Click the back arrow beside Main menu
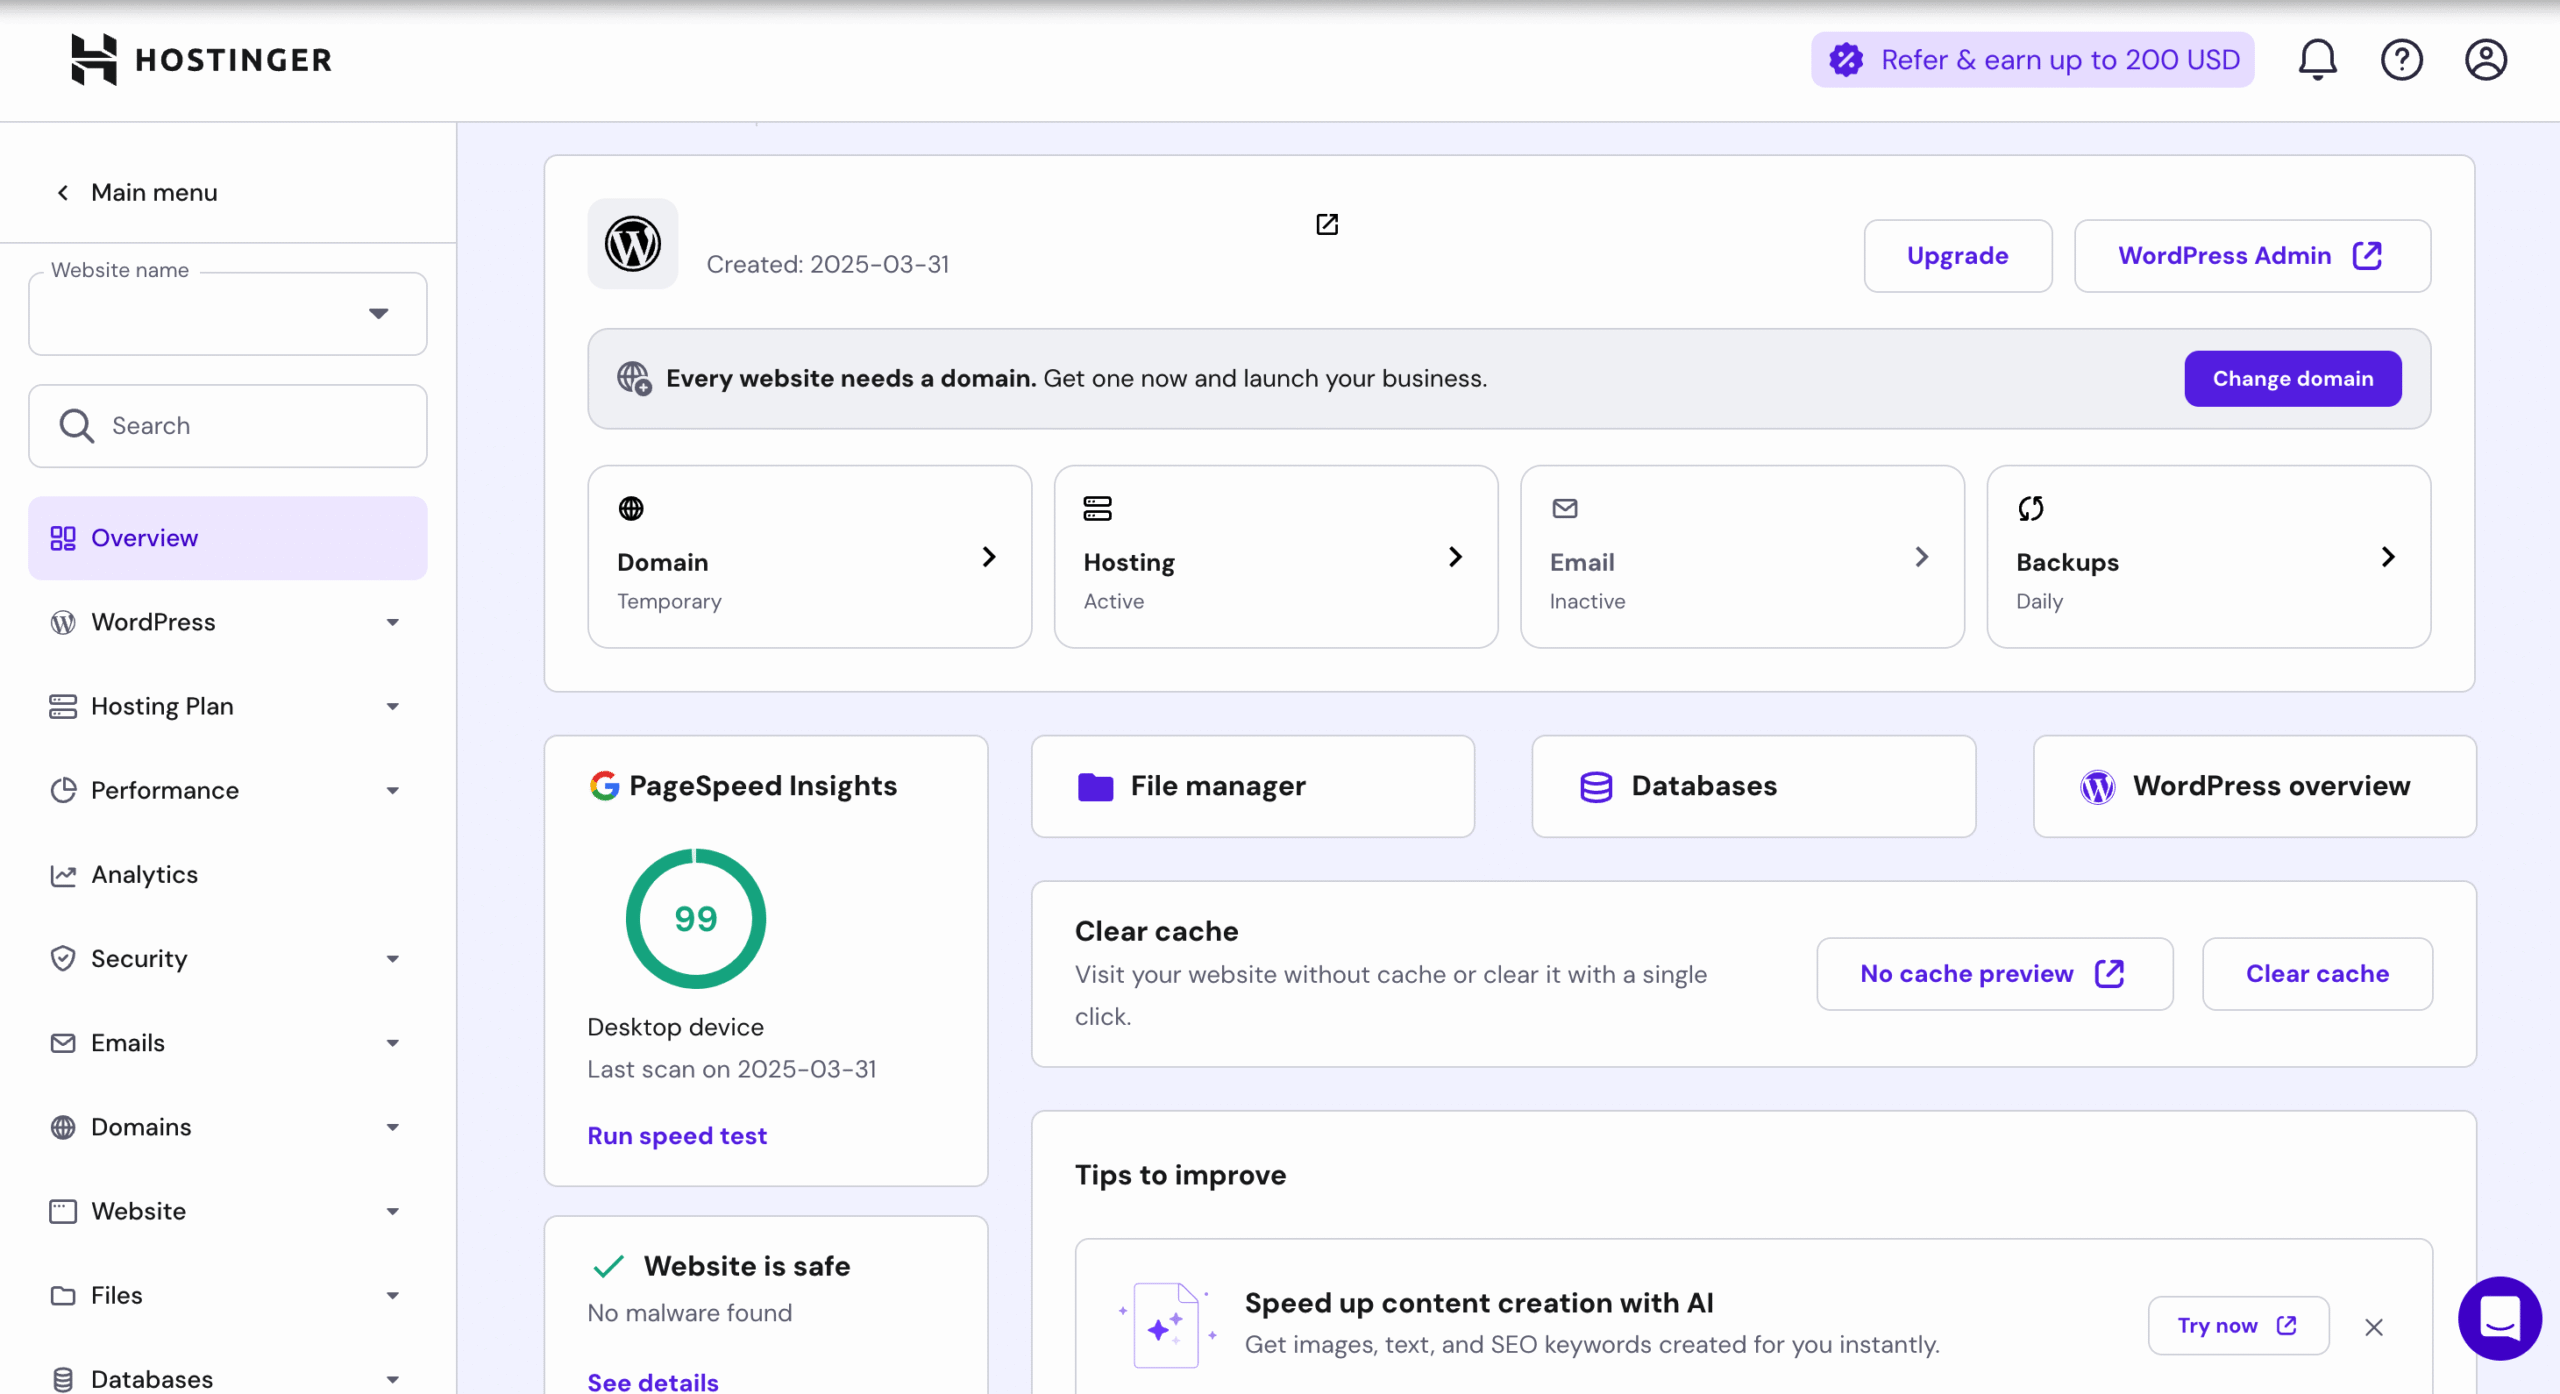 (x=63, y=192)
